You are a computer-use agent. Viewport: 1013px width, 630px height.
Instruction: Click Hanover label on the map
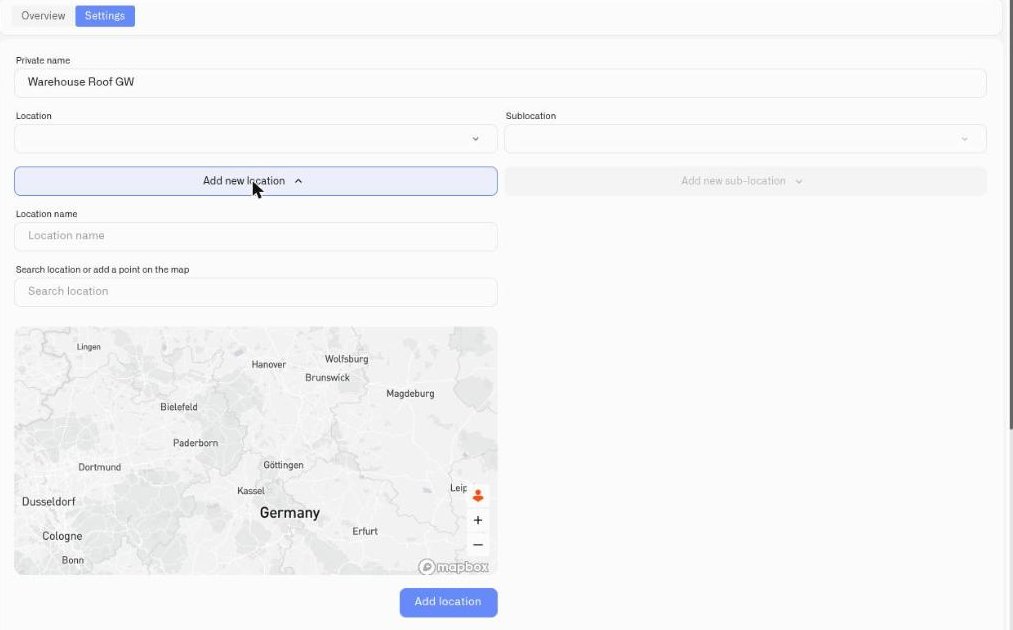point(269,364)
